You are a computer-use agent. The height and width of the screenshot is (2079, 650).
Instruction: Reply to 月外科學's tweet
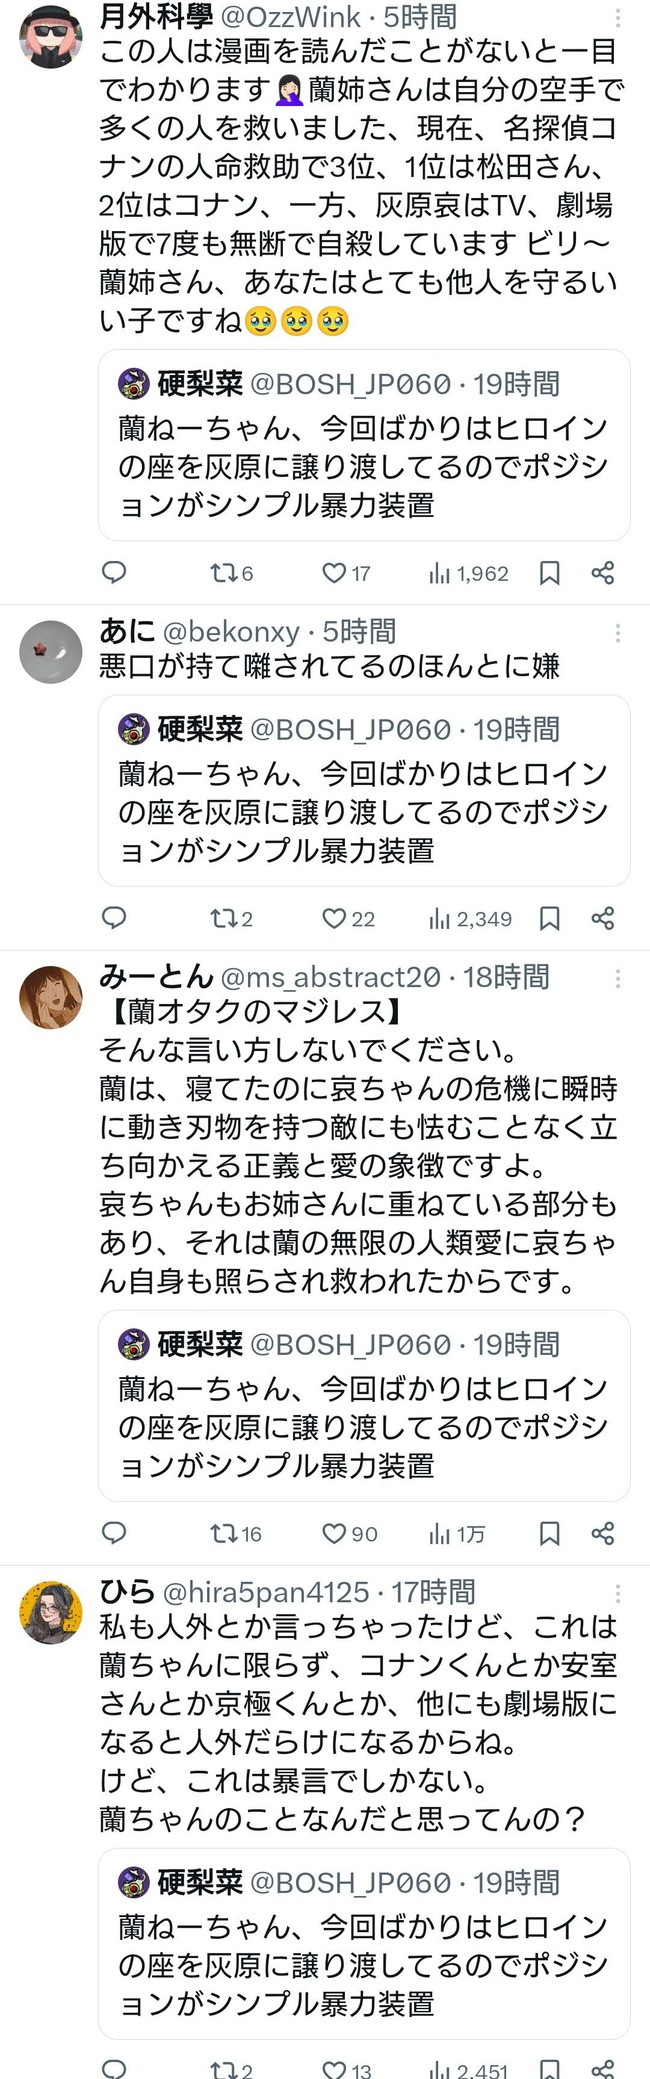[115, 572]
